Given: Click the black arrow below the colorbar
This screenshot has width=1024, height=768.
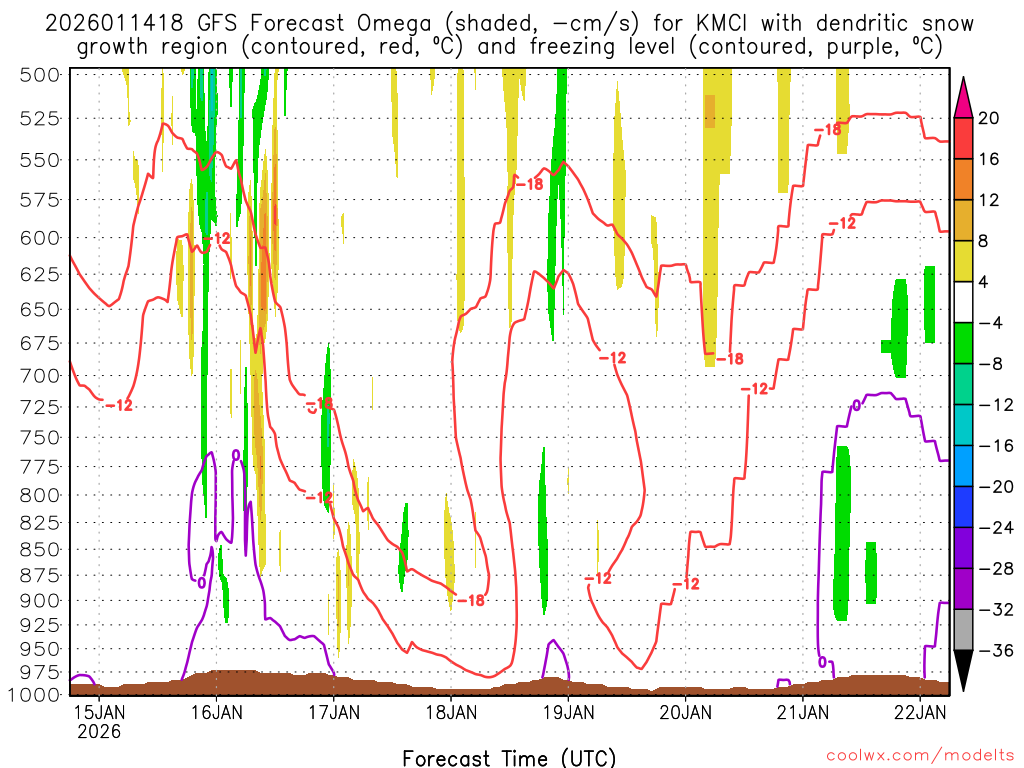Looking at the screenshot, I should coord(963,671).
